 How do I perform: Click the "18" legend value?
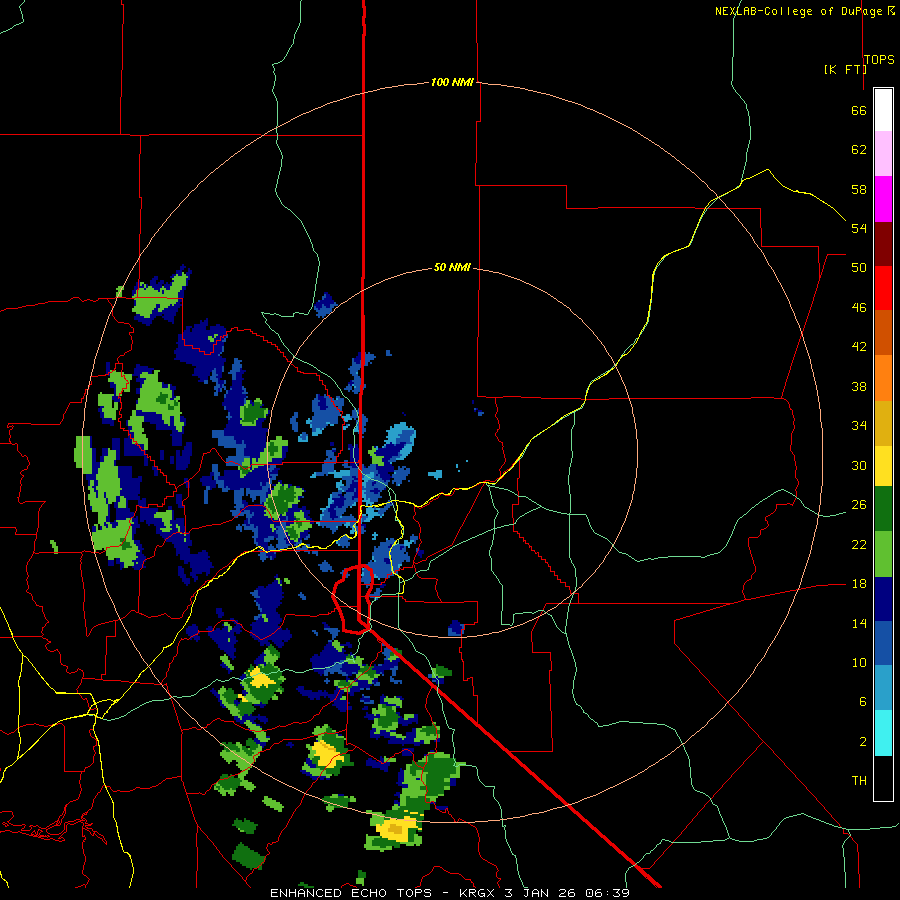(859, 584)
